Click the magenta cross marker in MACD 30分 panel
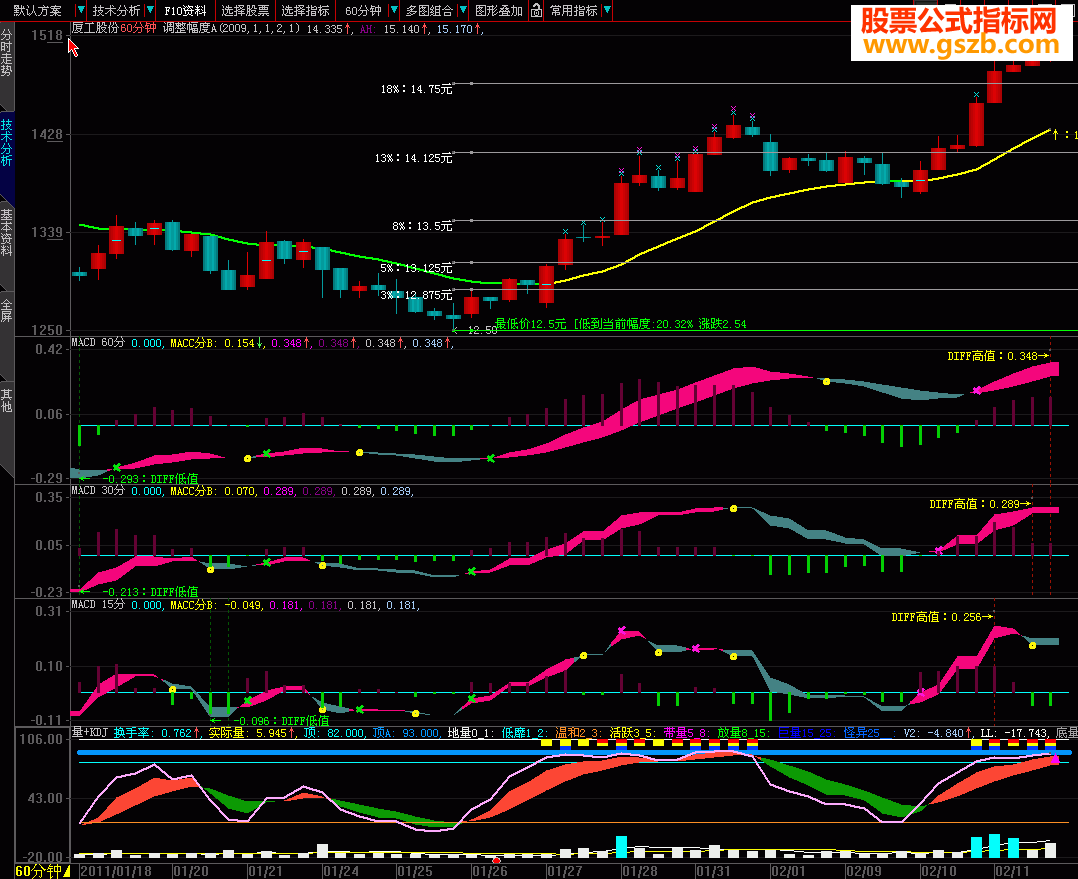Screen dimensions: 1078x879 pos(939,550)
